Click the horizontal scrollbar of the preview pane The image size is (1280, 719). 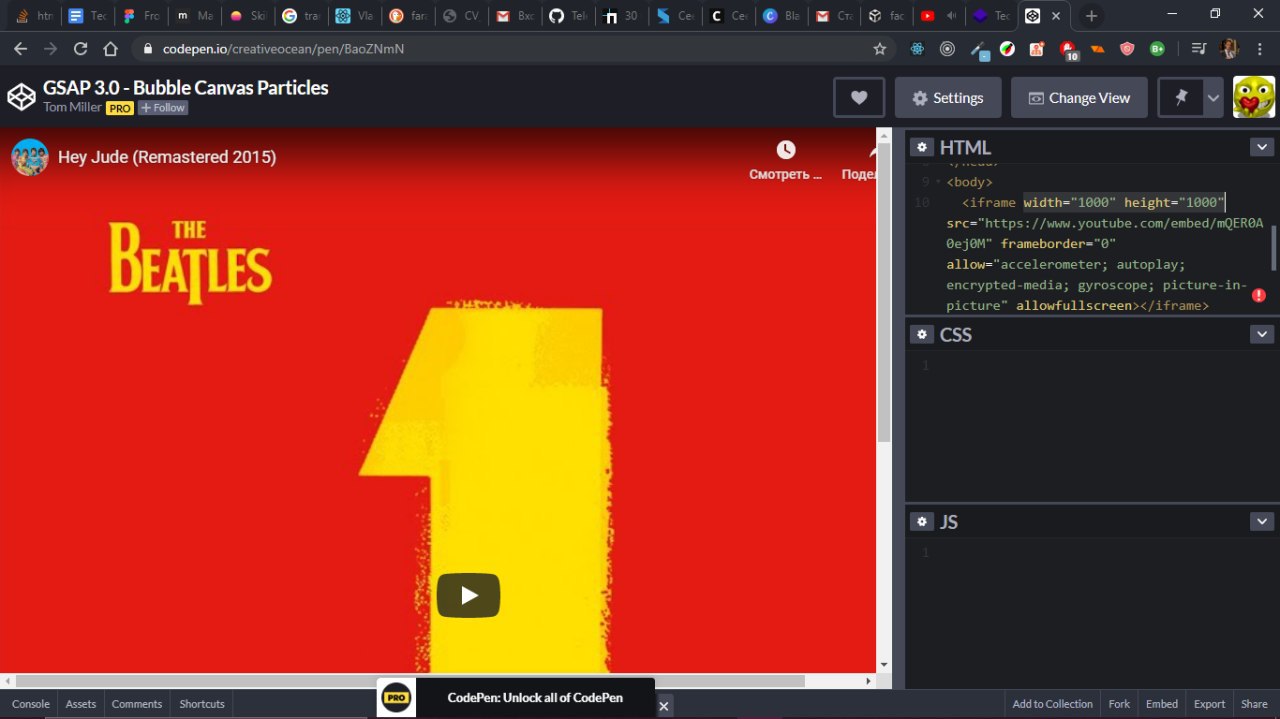pyautogui.click(x=411, y=681)
